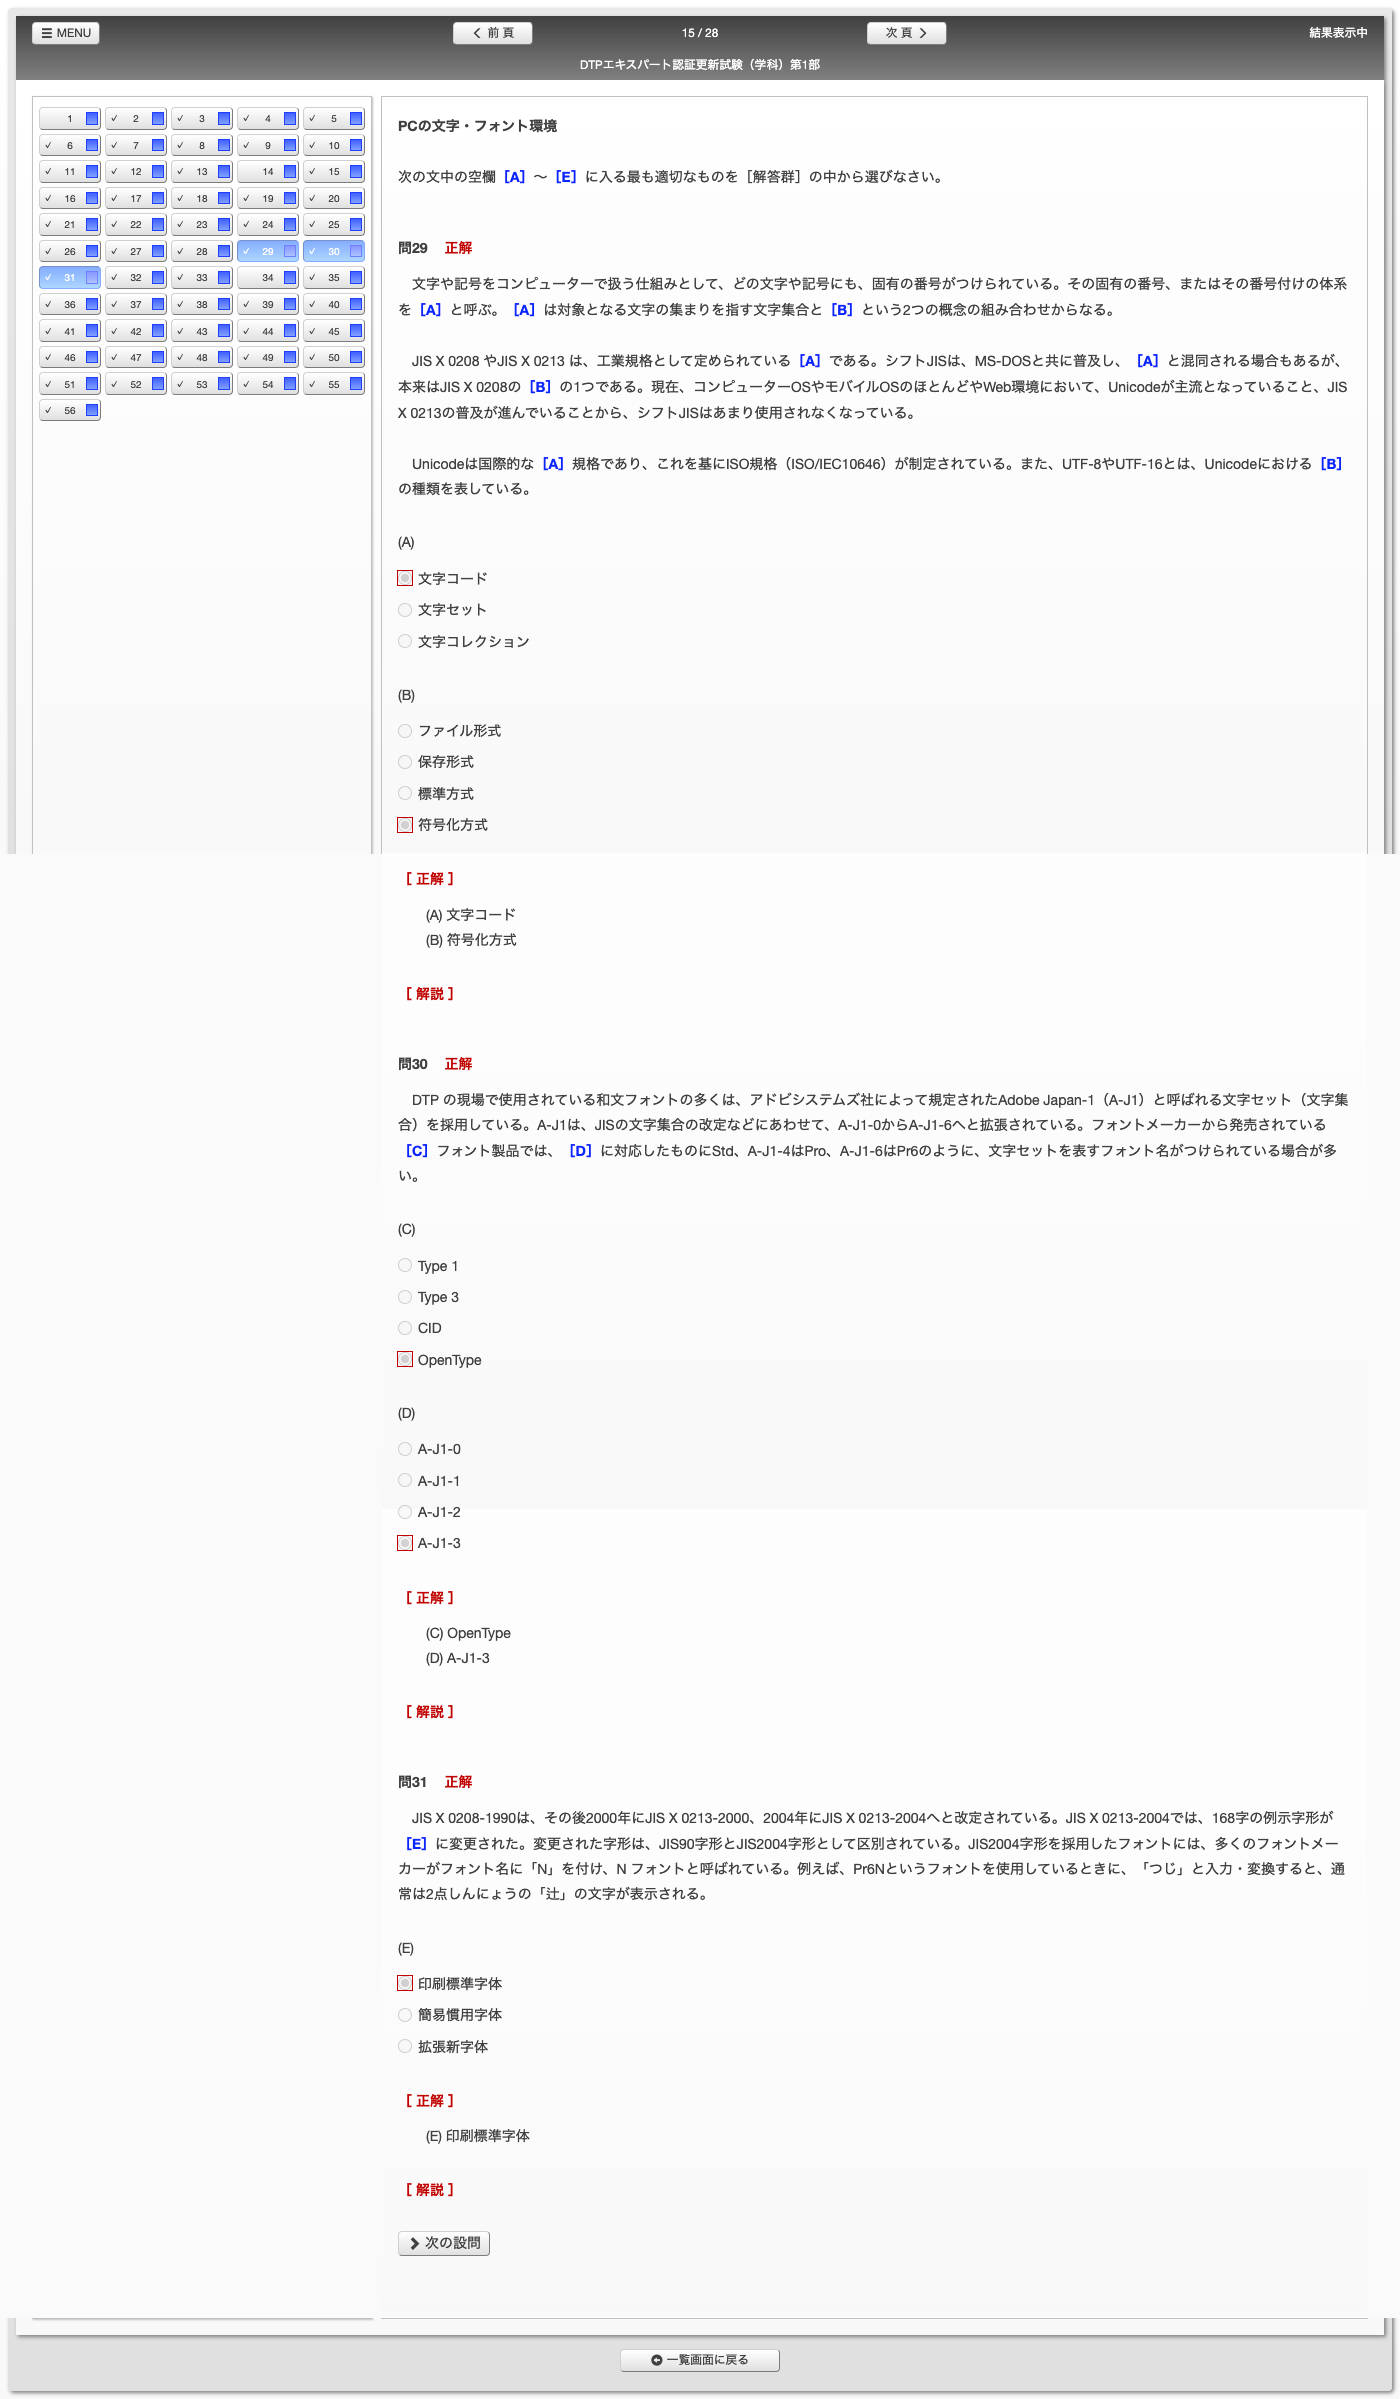Click the 次の設問 arrow button
The height and width of the screenshot is (2399, 1400).
click(444, 2243)
